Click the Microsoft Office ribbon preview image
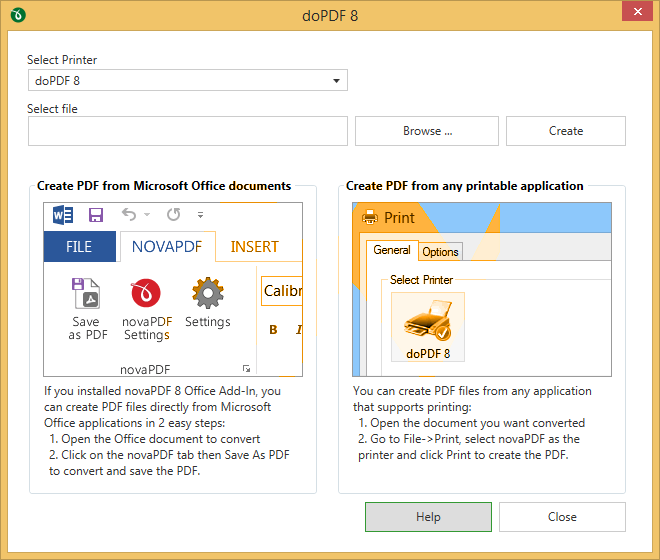 point(173,290)
